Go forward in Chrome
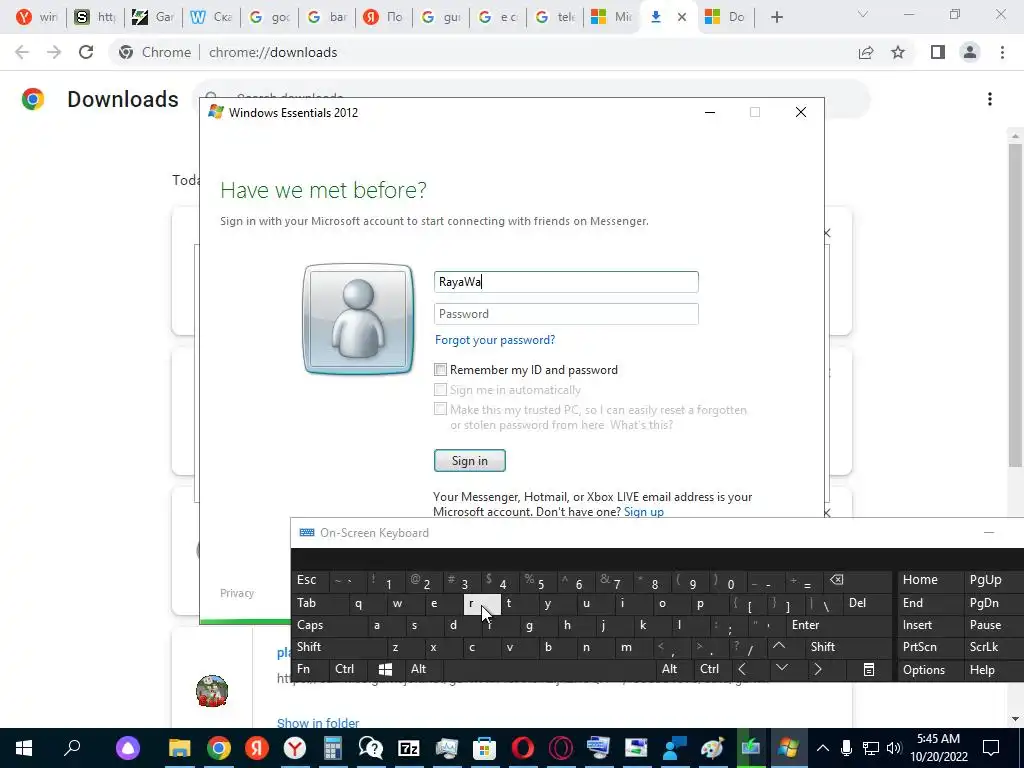This screenshot has width=1024, height=768. [x=54, y=52]
